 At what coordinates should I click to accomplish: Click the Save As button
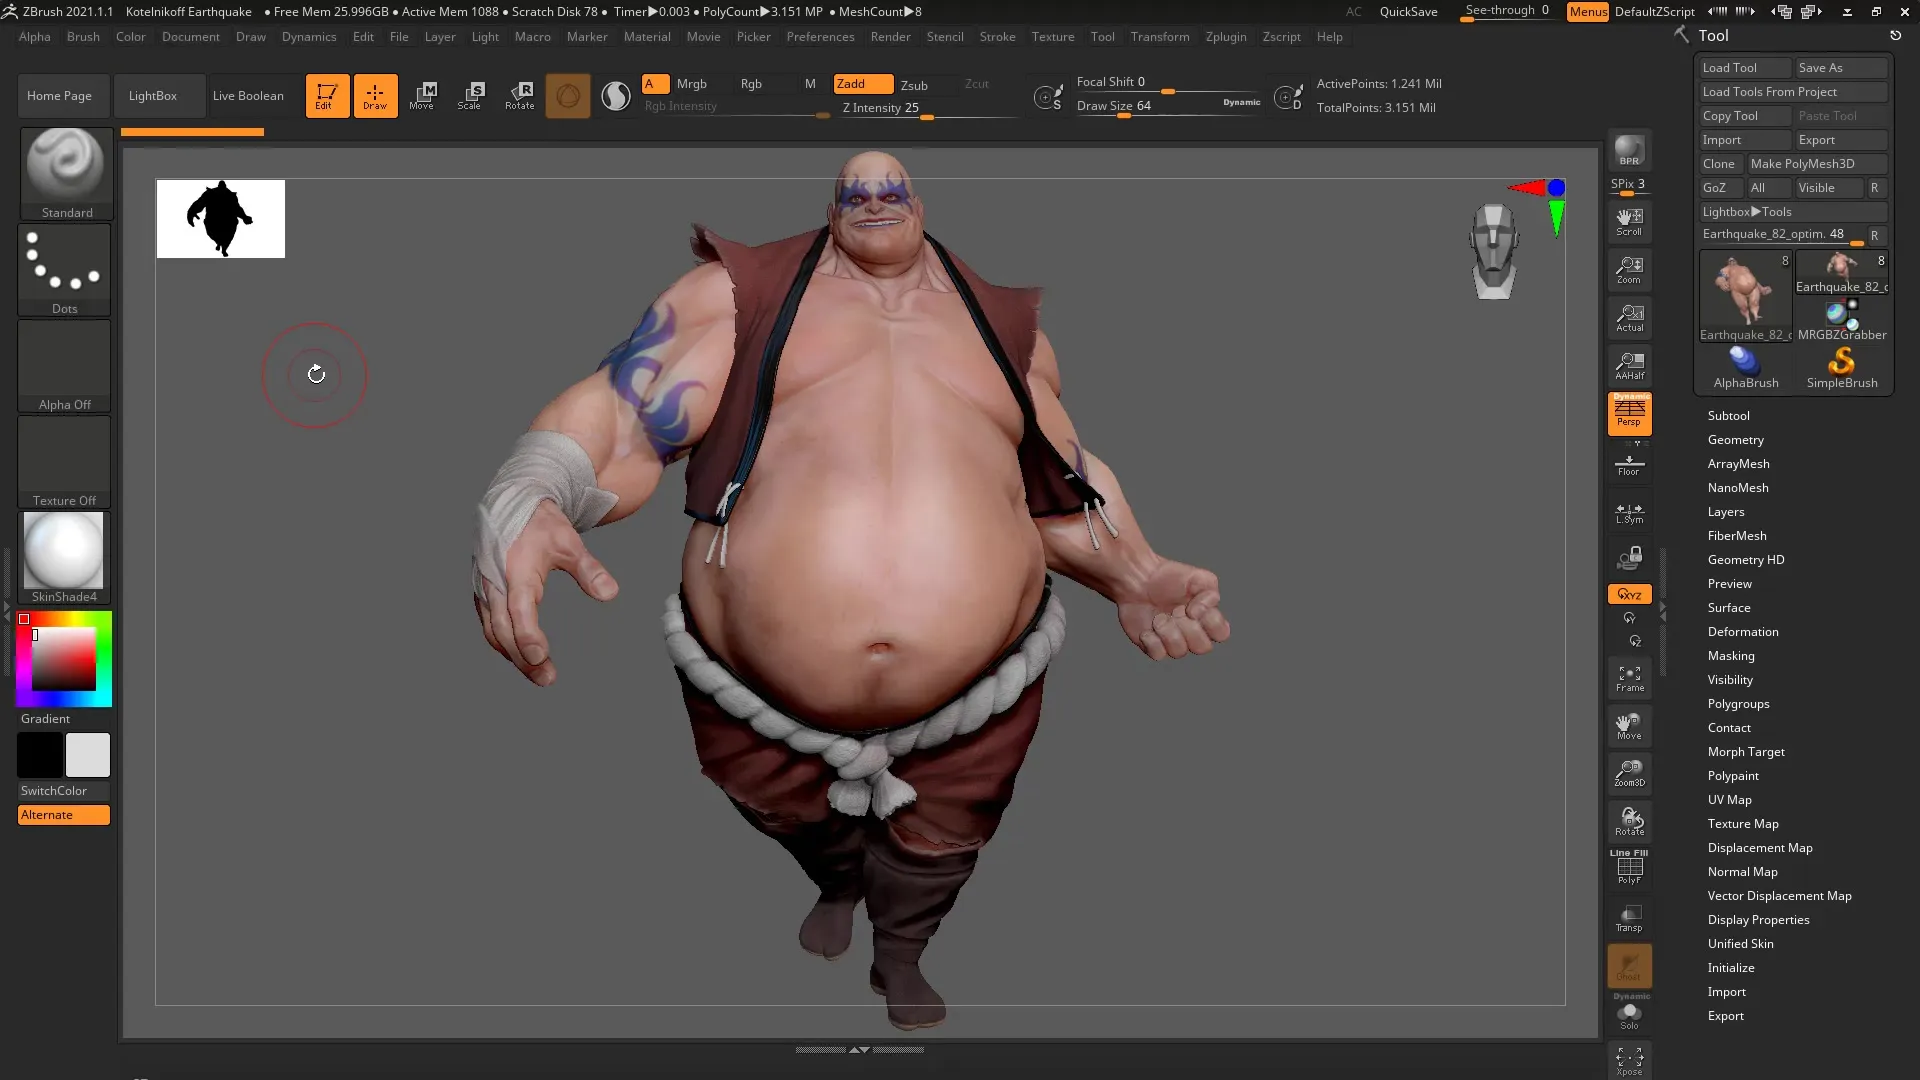[x=1841, y=68]
